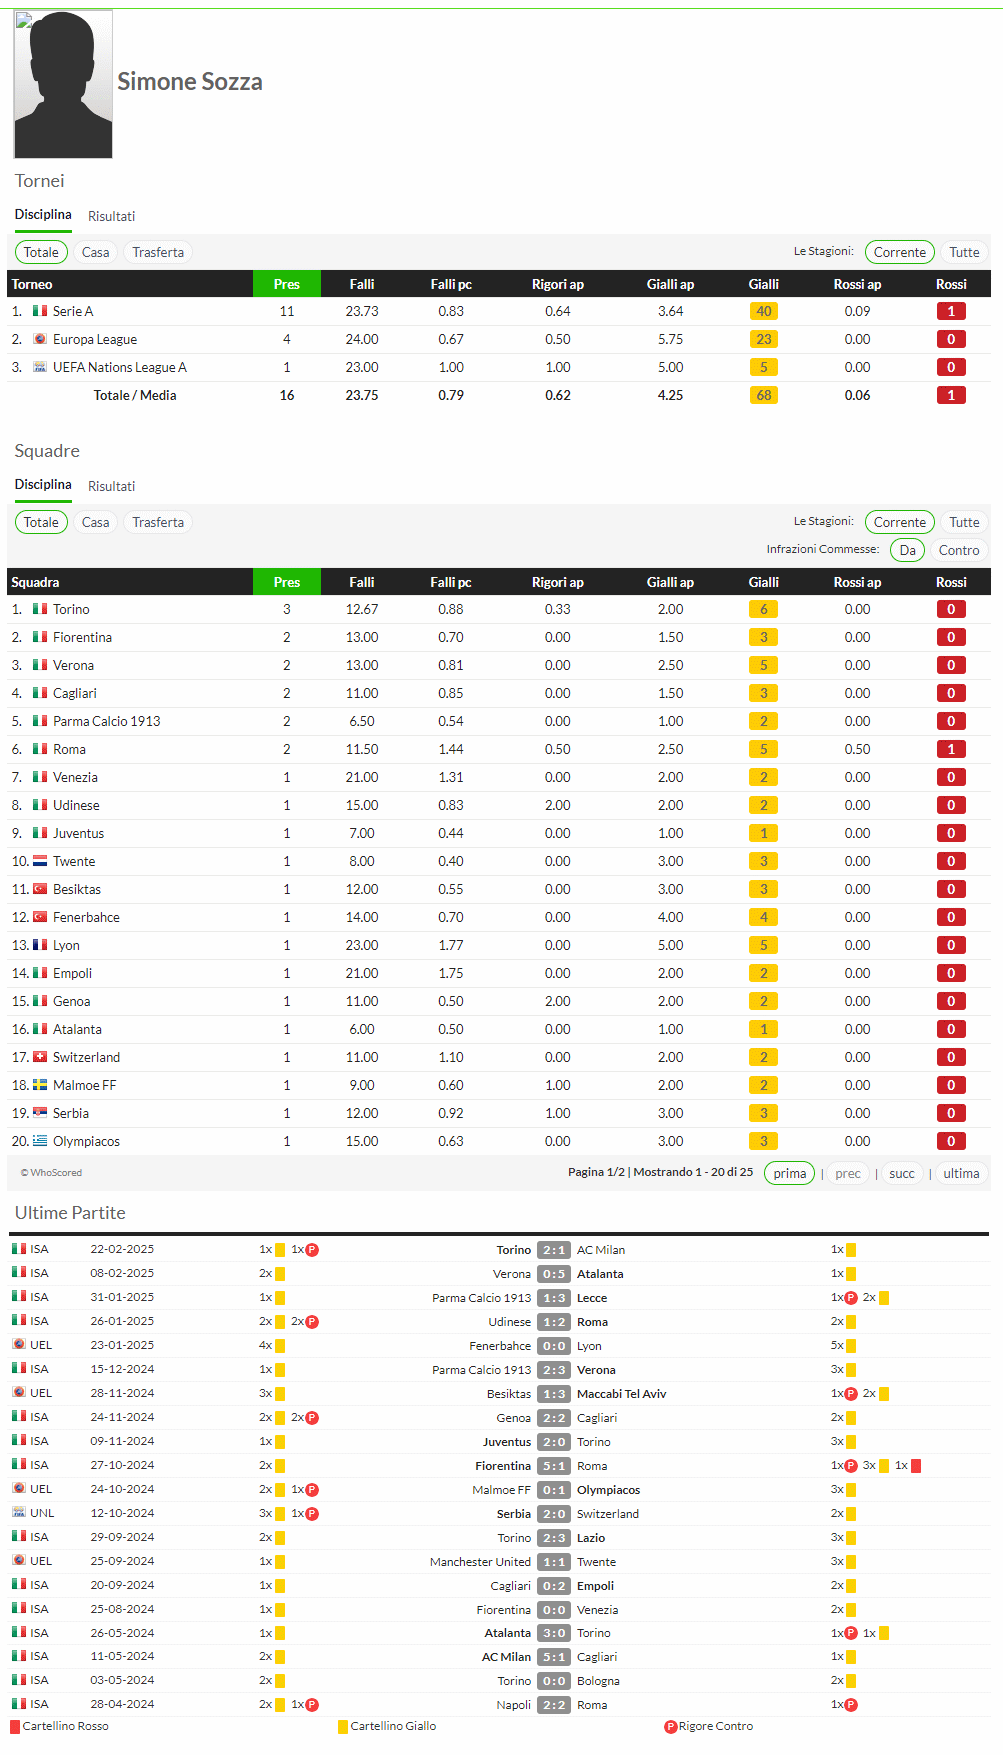Open the Torino 2:1 AC Milan score

(x=554, y=1250)
